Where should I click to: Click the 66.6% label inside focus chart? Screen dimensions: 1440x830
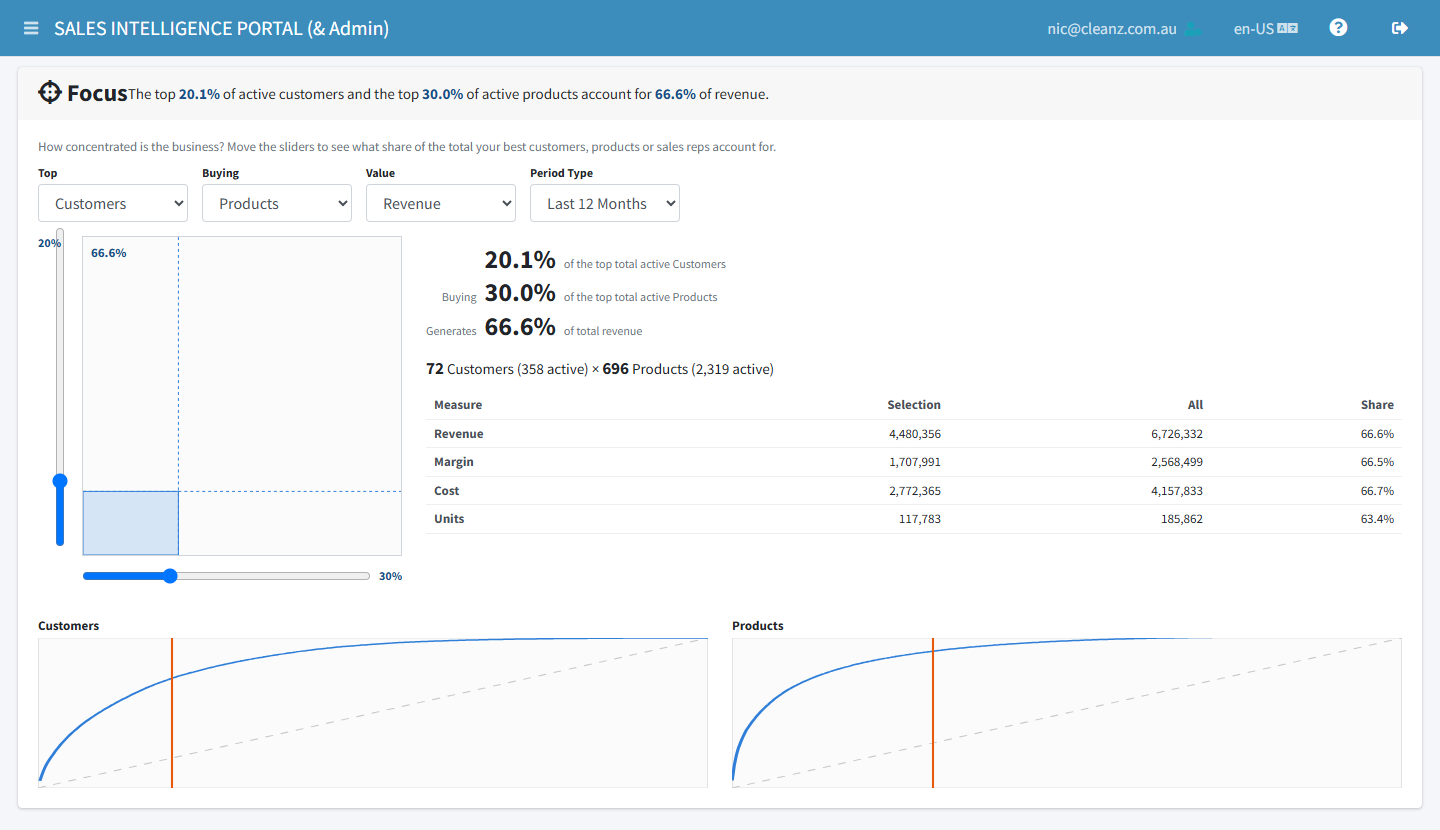point(109,253)
